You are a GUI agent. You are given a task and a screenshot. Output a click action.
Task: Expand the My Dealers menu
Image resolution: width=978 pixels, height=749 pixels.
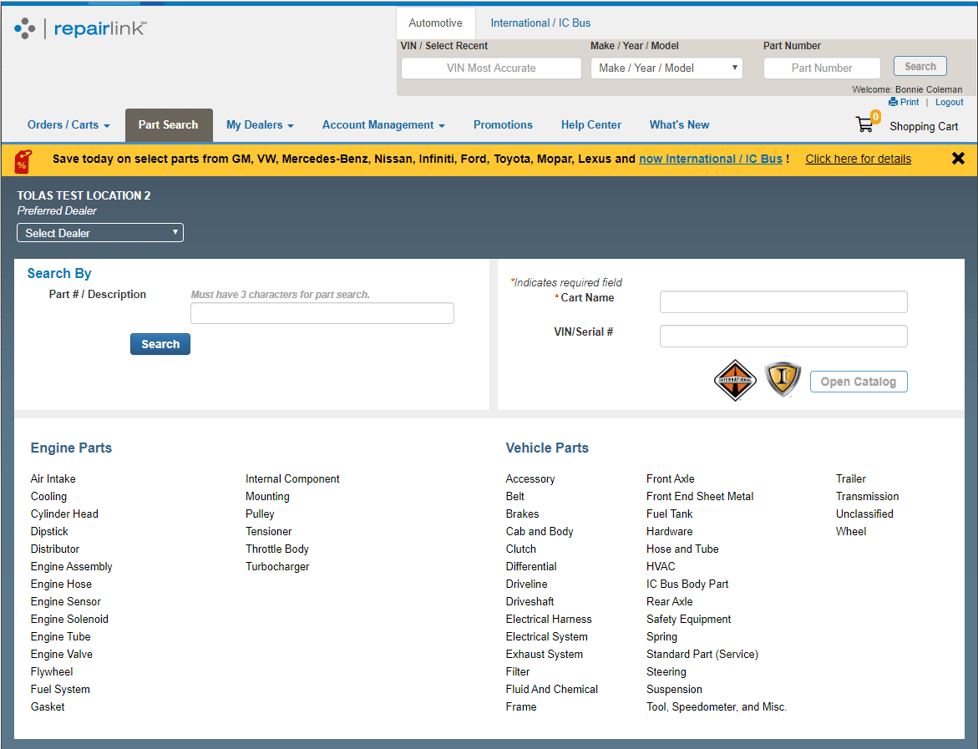coord(259,125)
